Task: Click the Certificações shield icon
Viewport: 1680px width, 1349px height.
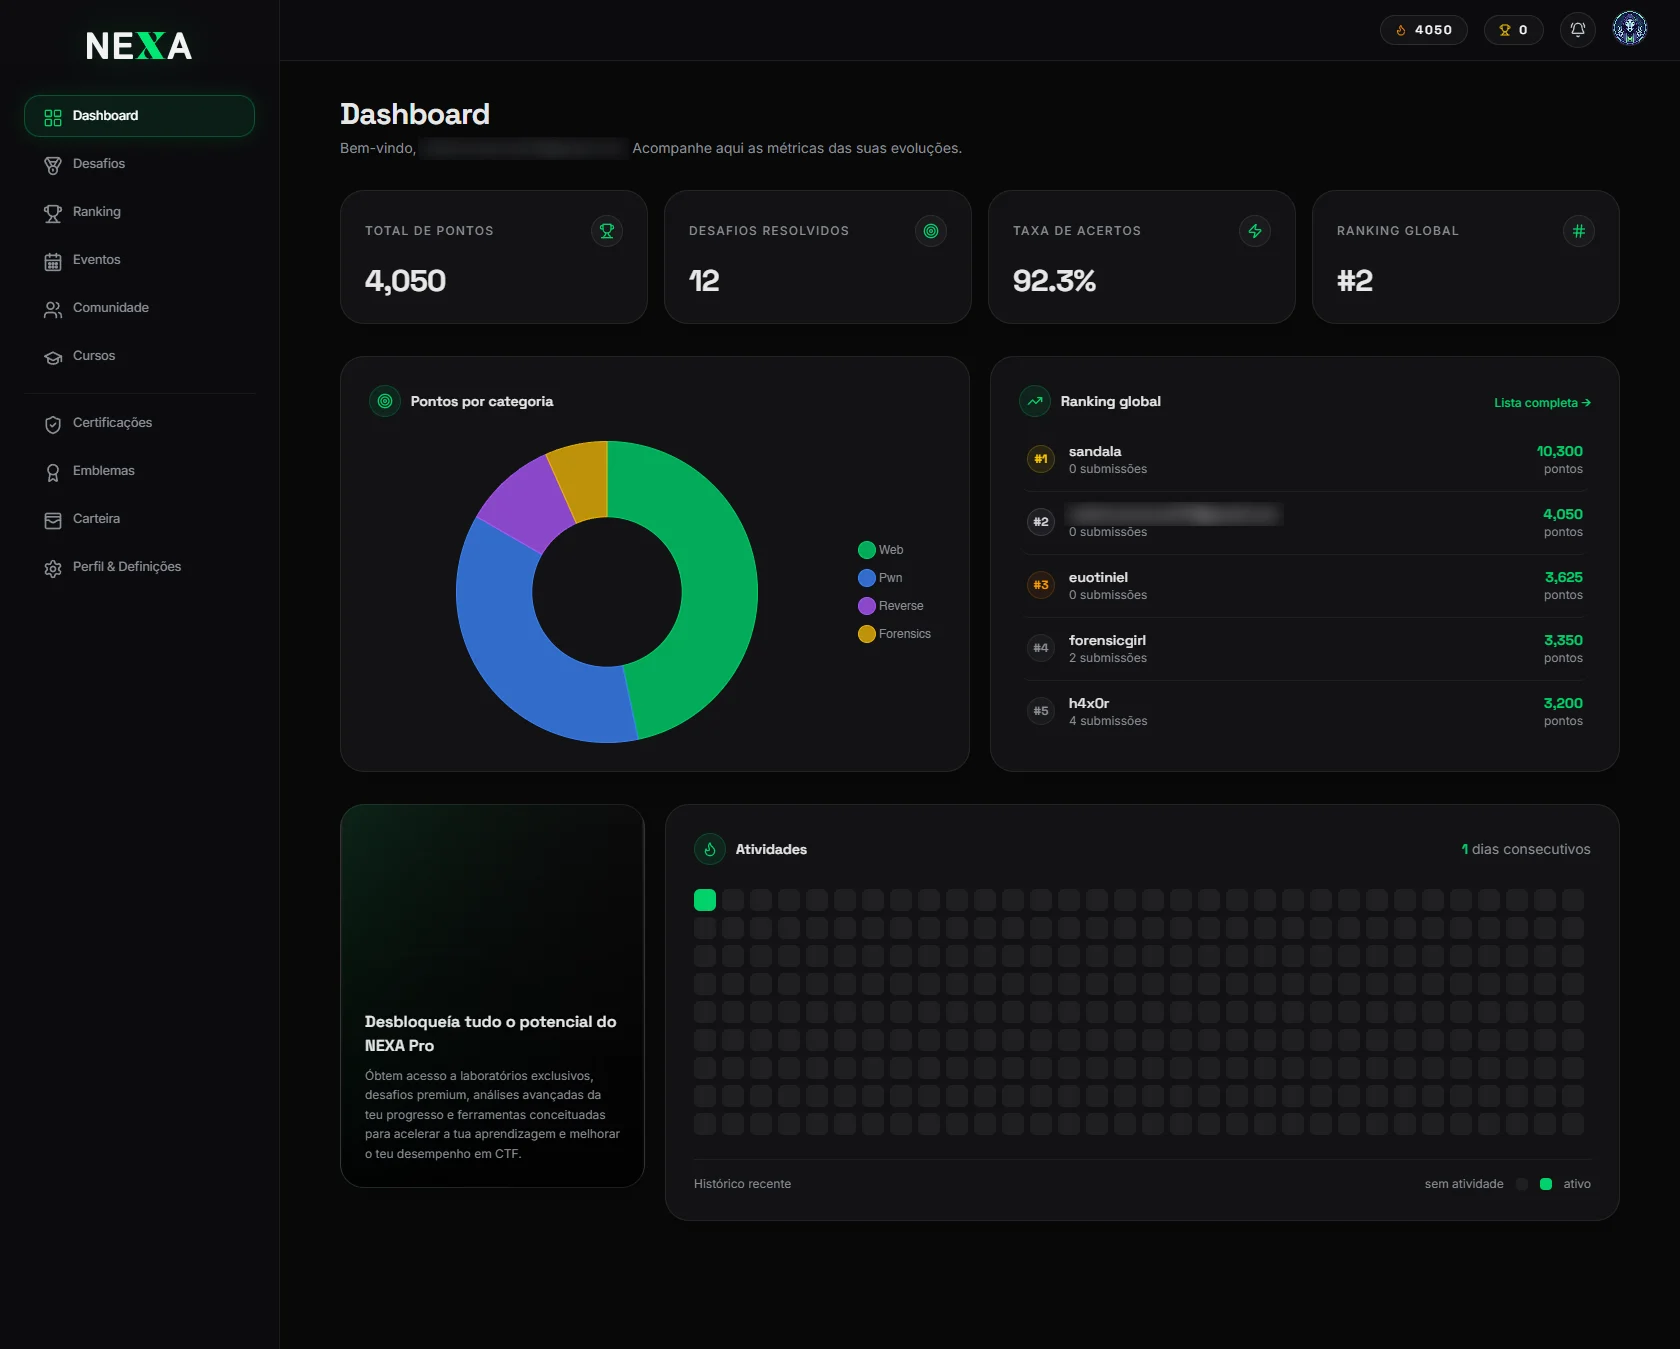Action: [x=53, y=425]
